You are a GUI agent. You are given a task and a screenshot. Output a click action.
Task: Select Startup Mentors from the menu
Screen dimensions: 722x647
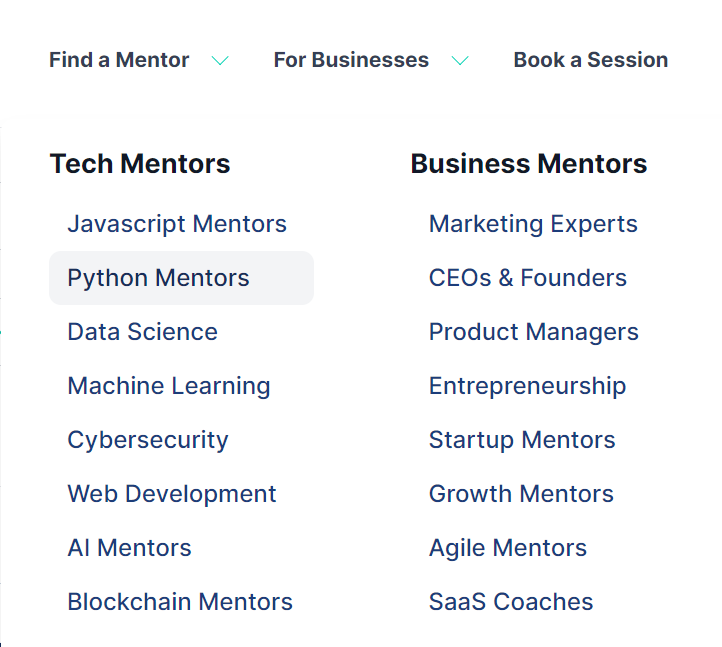[x=522, y=440]
